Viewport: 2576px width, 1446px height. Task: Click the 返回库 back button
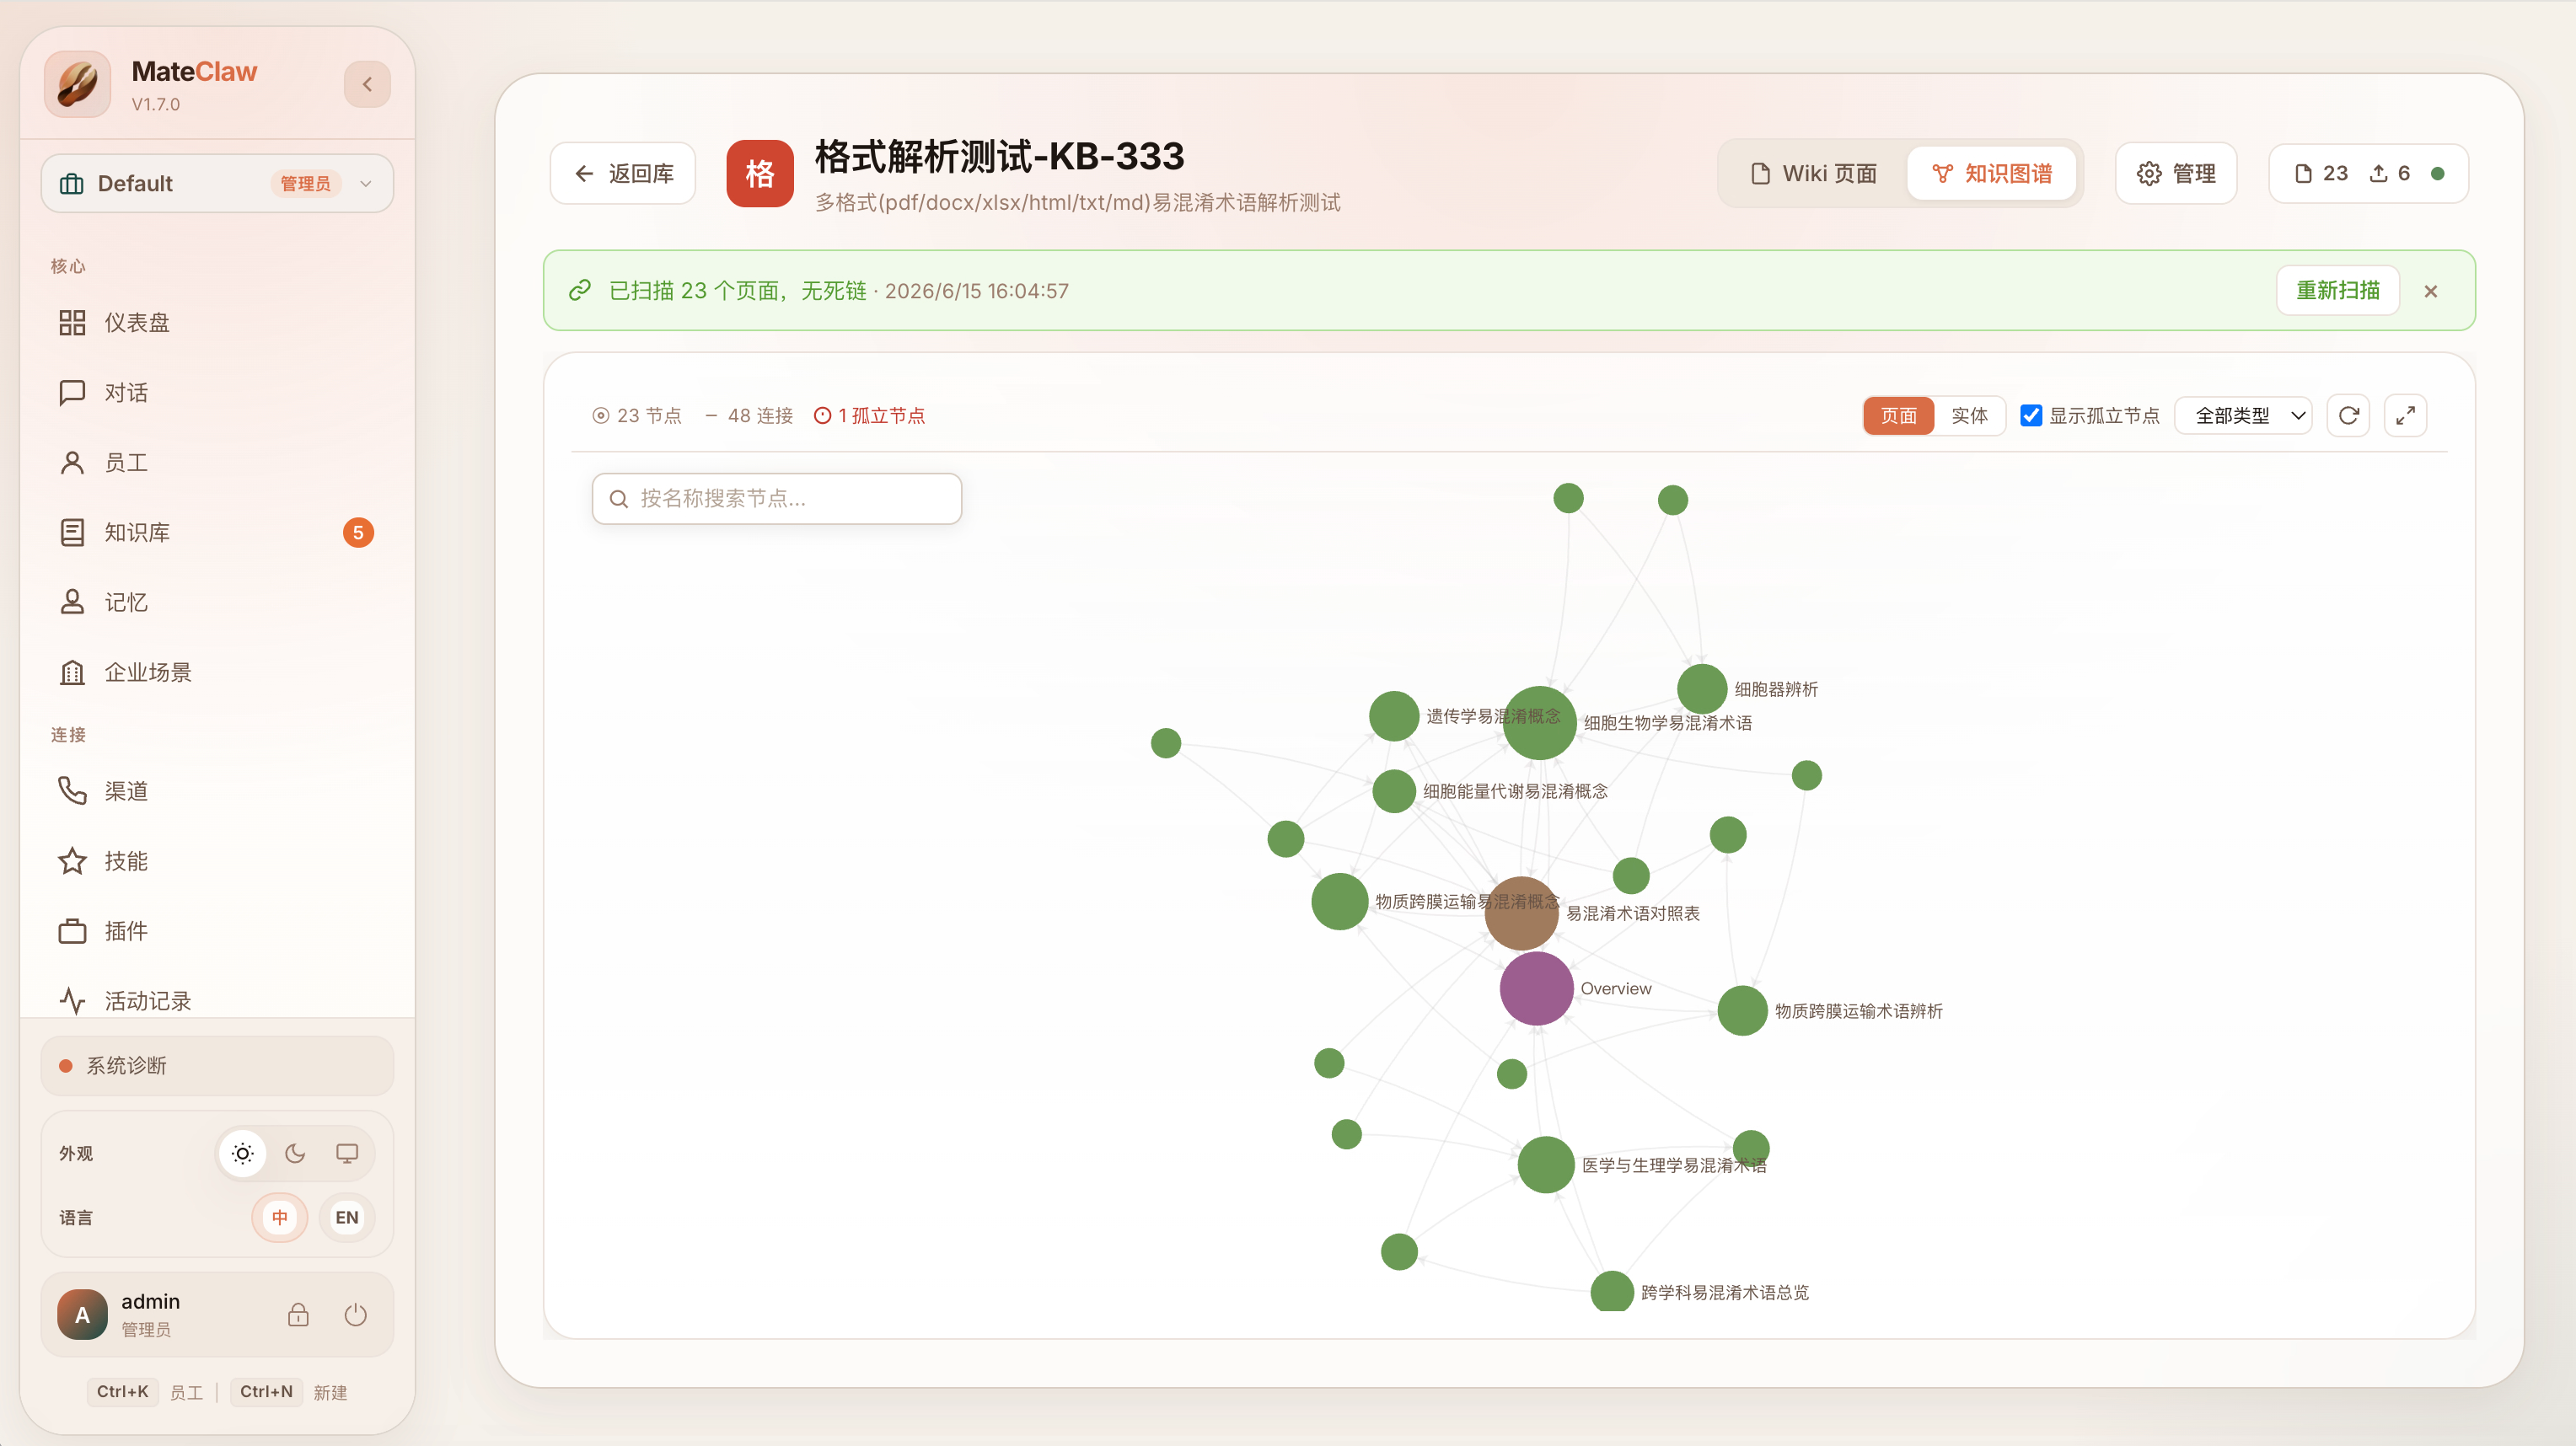[x=623, y=173]
